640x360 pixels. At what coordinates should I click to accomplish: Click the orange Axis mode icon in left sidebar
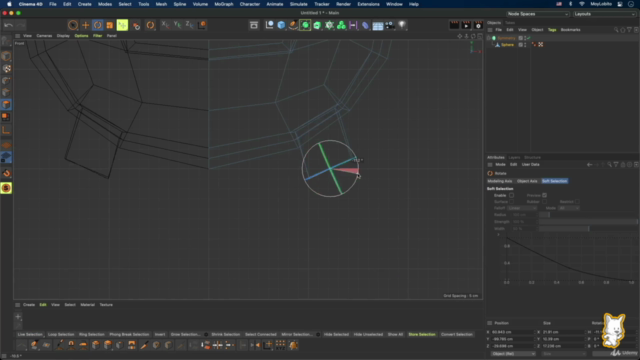click(x=6, y=131)
